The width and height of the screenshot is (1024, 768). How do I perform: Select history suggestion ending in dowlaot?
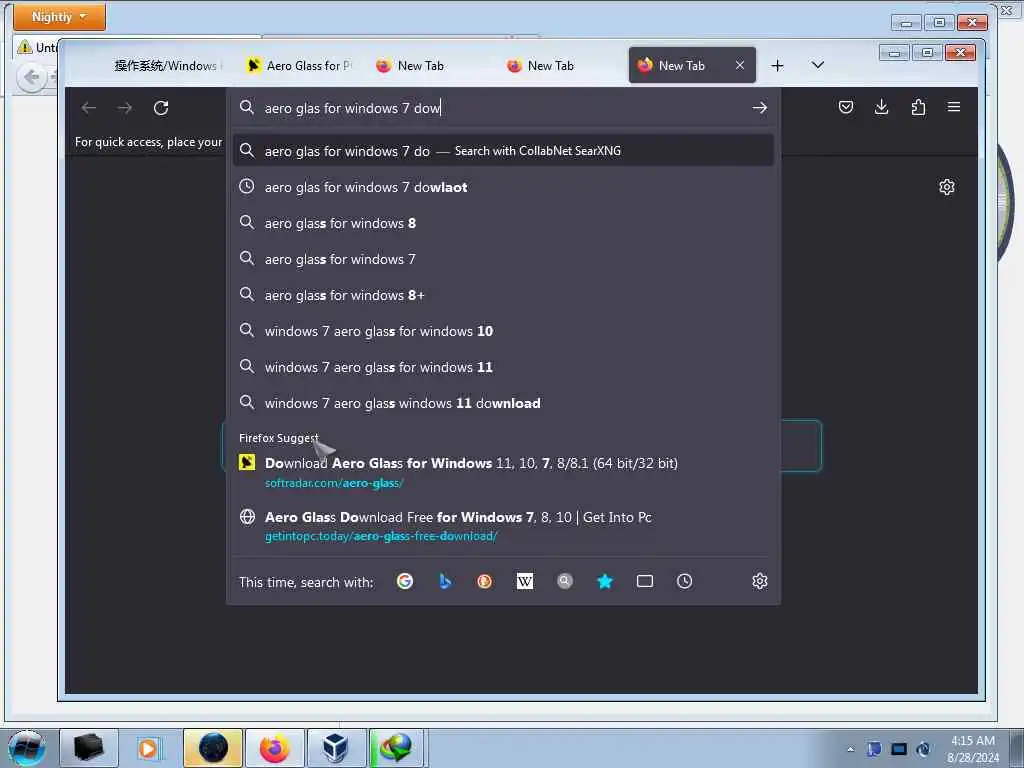pyautogui.click(x=503, y=187)
